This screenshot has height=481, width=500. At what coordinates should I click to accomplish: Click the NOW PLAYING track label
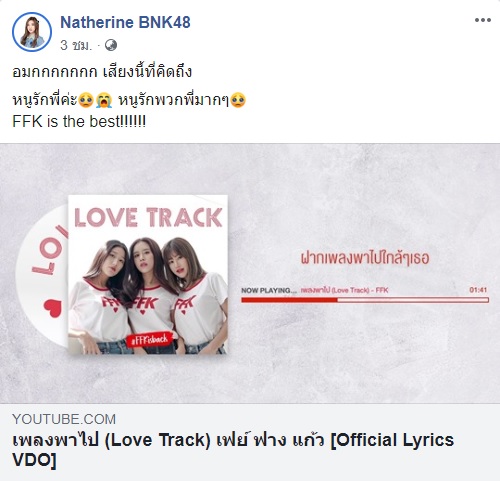[315, 290]
